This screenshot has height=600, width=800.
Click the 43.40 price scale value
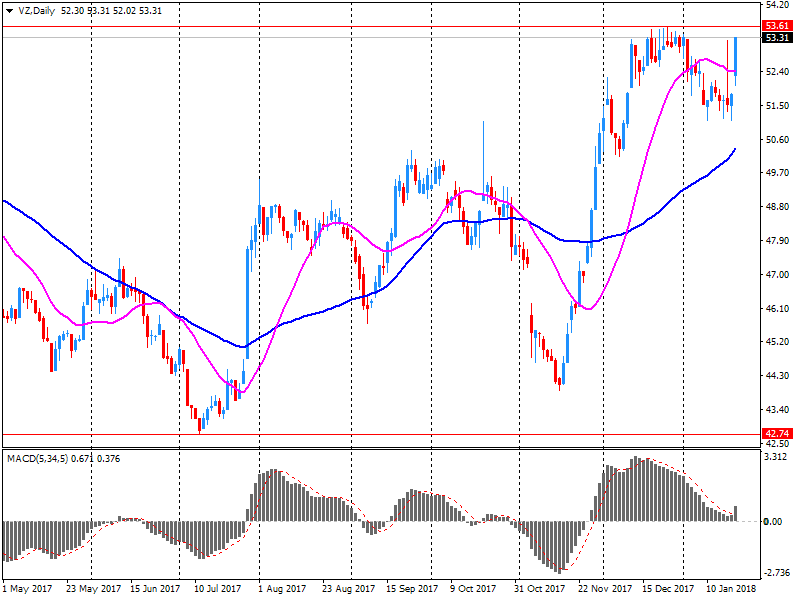click(x=777, y=410)
